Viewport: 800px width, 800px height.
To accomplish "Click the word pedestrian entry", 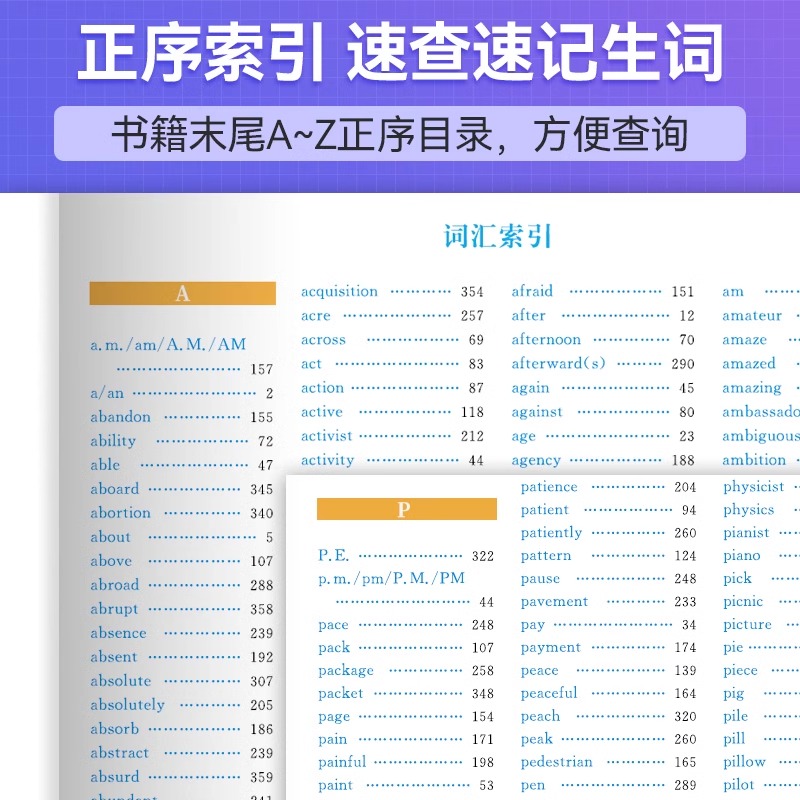I will [557, 762].
